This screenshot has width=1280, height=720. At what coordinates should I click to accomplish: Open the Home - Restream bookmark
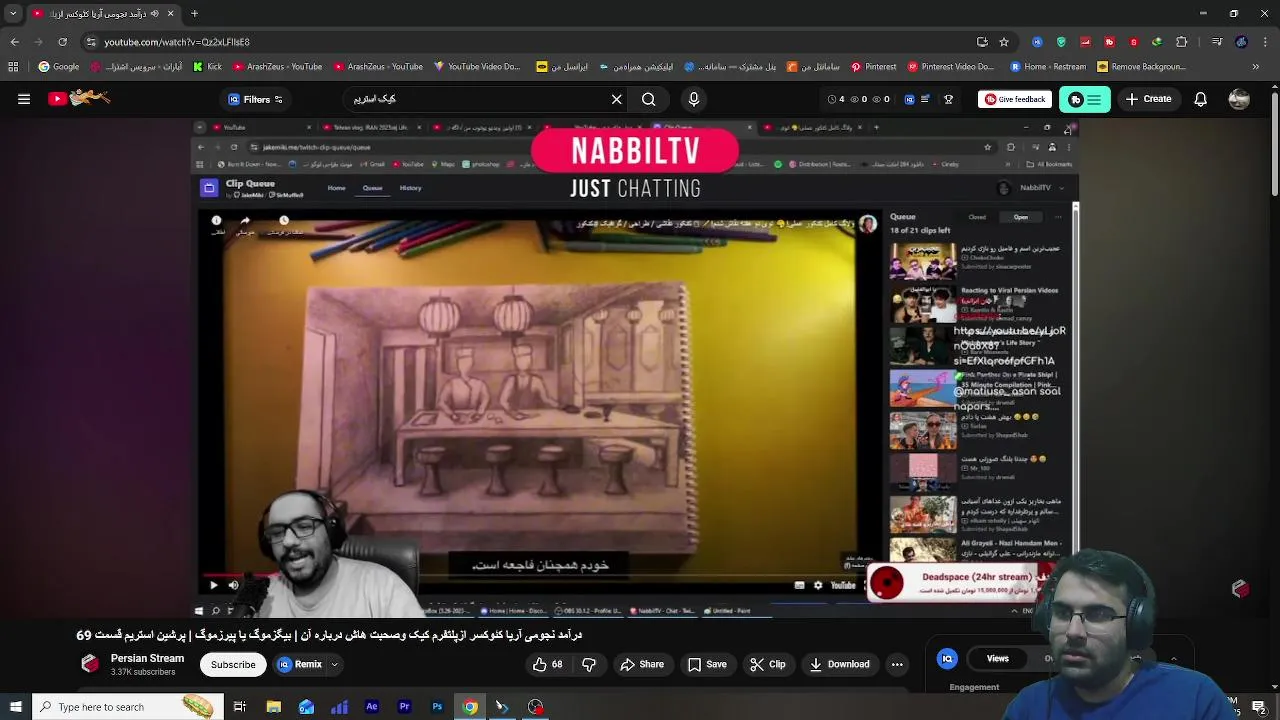[x=1047, y=67]
